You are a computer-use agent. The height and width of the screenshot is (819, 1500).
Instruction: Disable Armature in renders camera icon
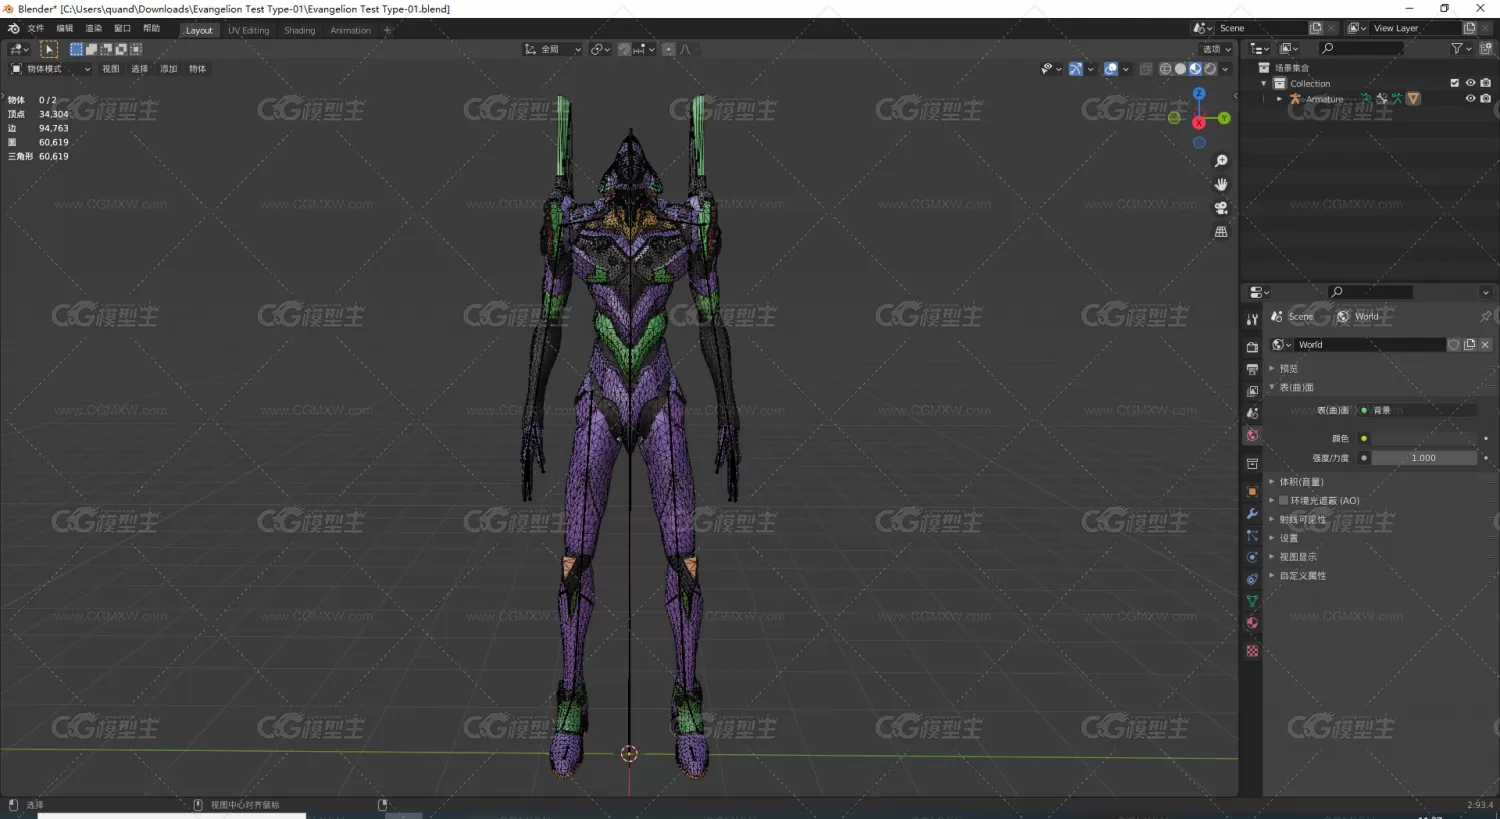[x=1486, y=98]
